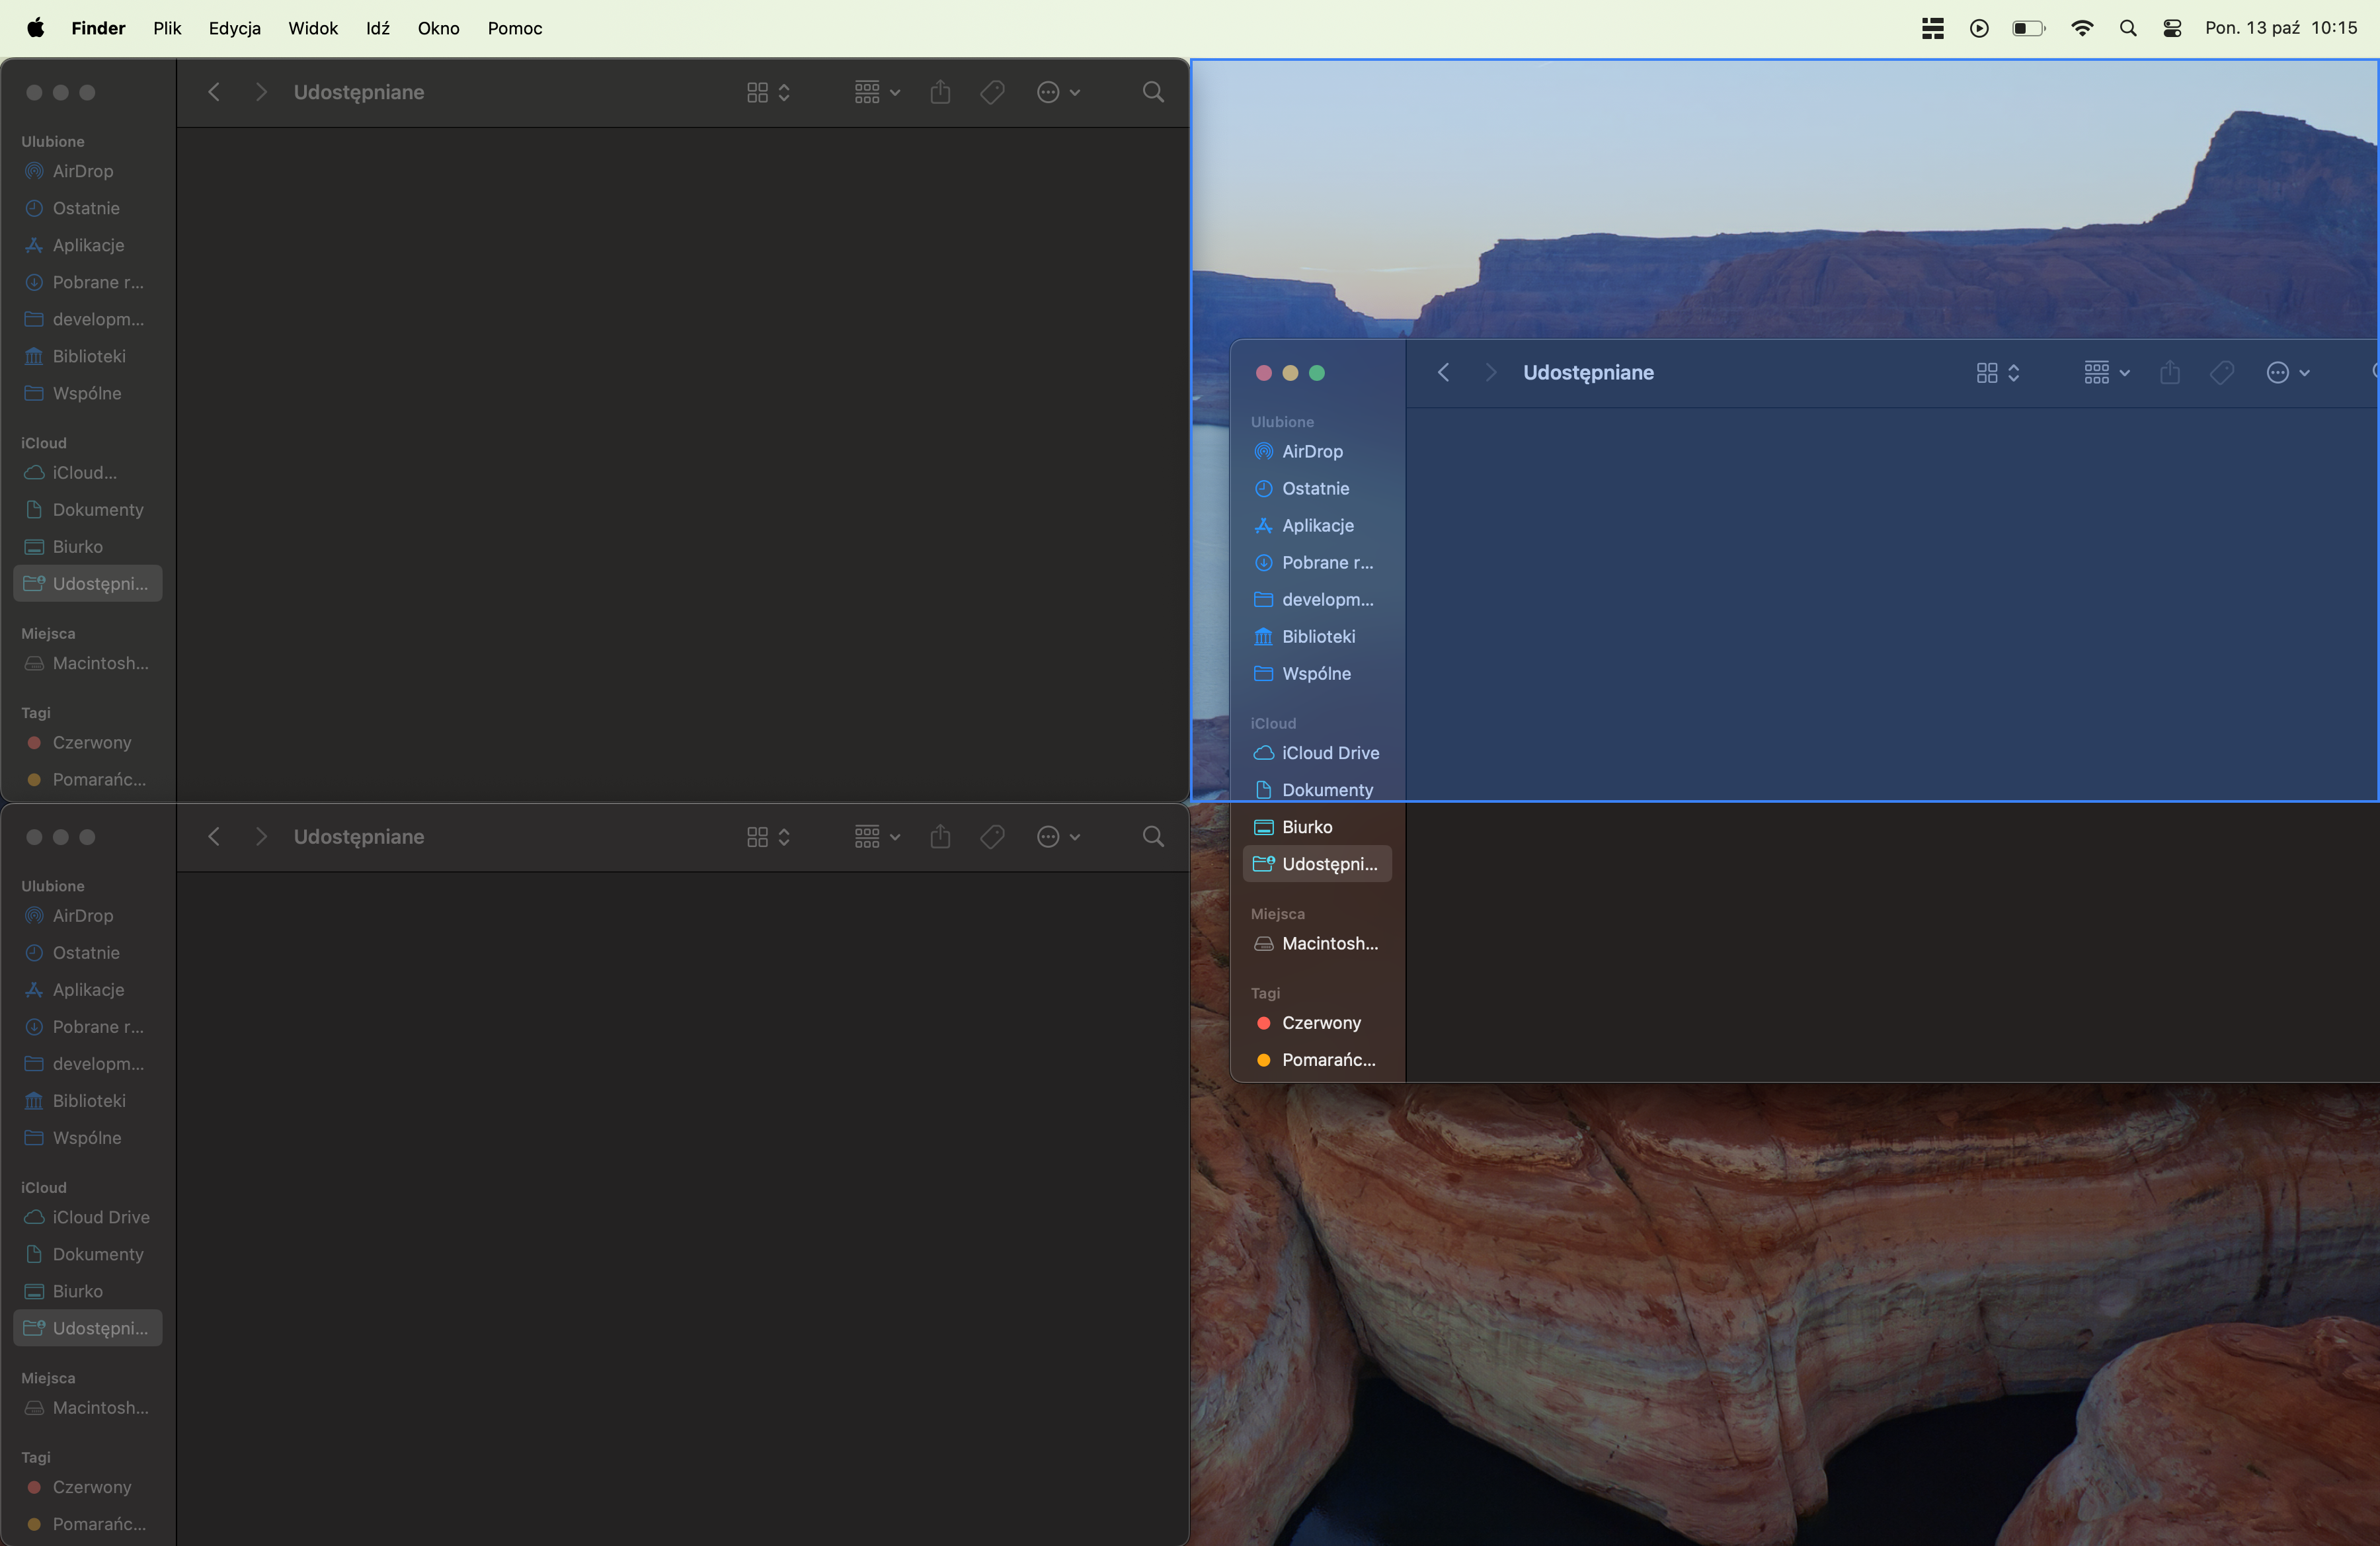Screen dimensions: 2380x1546
Task: Open Control Center from the menu bar
Action: (2172, 28)
